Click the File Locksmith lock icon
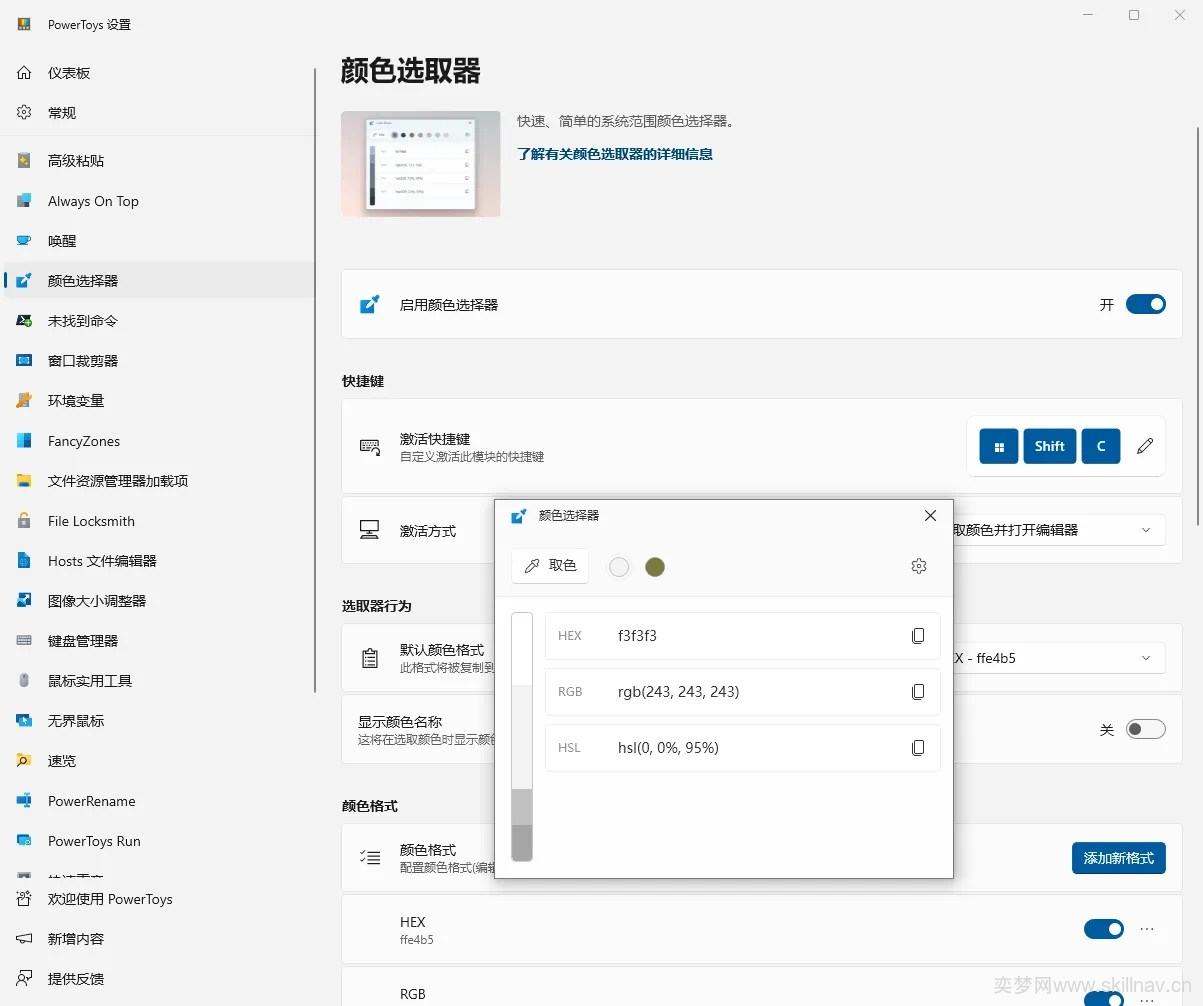The image size is (1203, 1006). coord(24,521)
